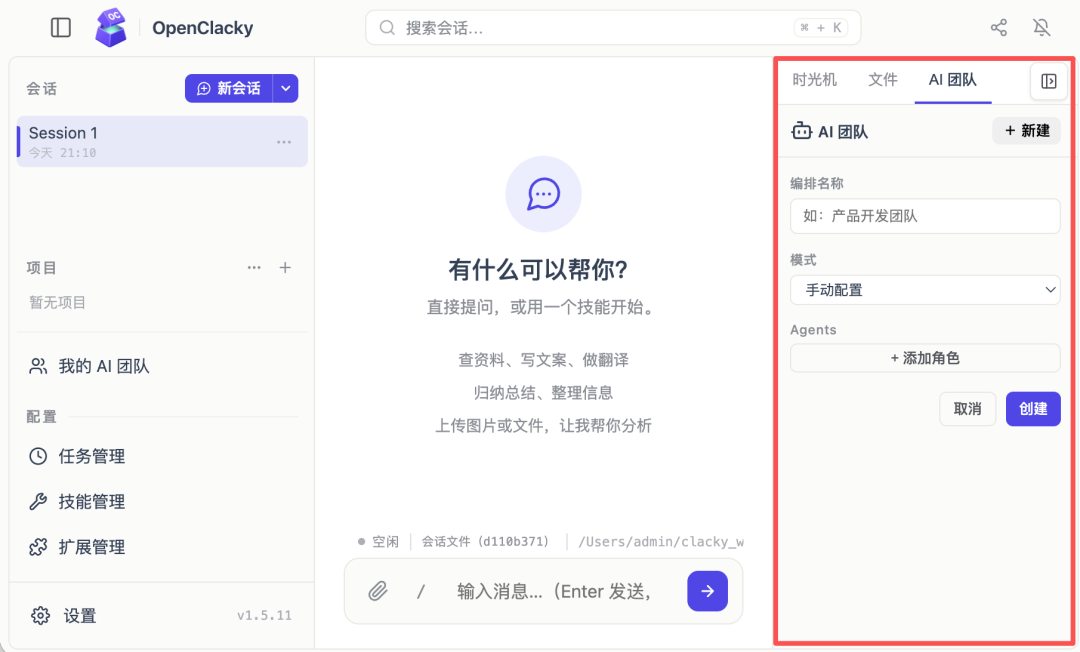Click the 空闲 status indicator
The image size is (1080, 652).
pos(378,542)
